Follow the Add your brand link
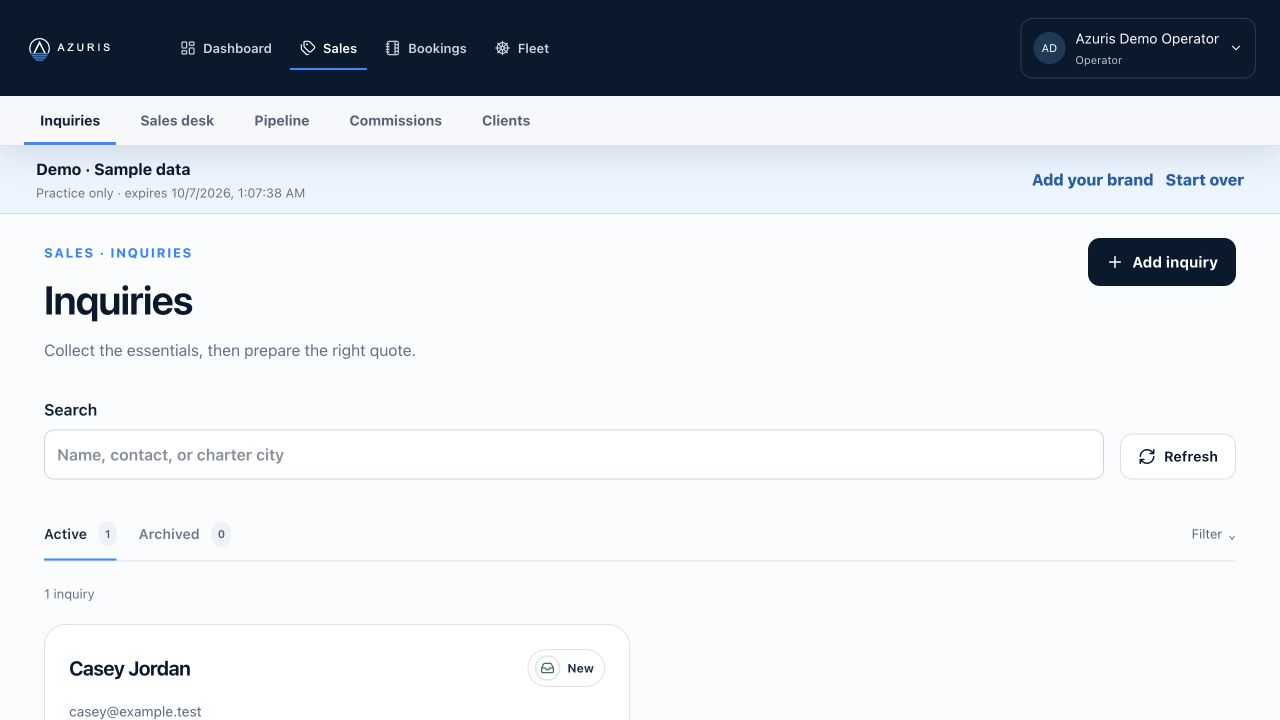The height and width of the screenshot is (720, 1280). (x=1092, y=180)
